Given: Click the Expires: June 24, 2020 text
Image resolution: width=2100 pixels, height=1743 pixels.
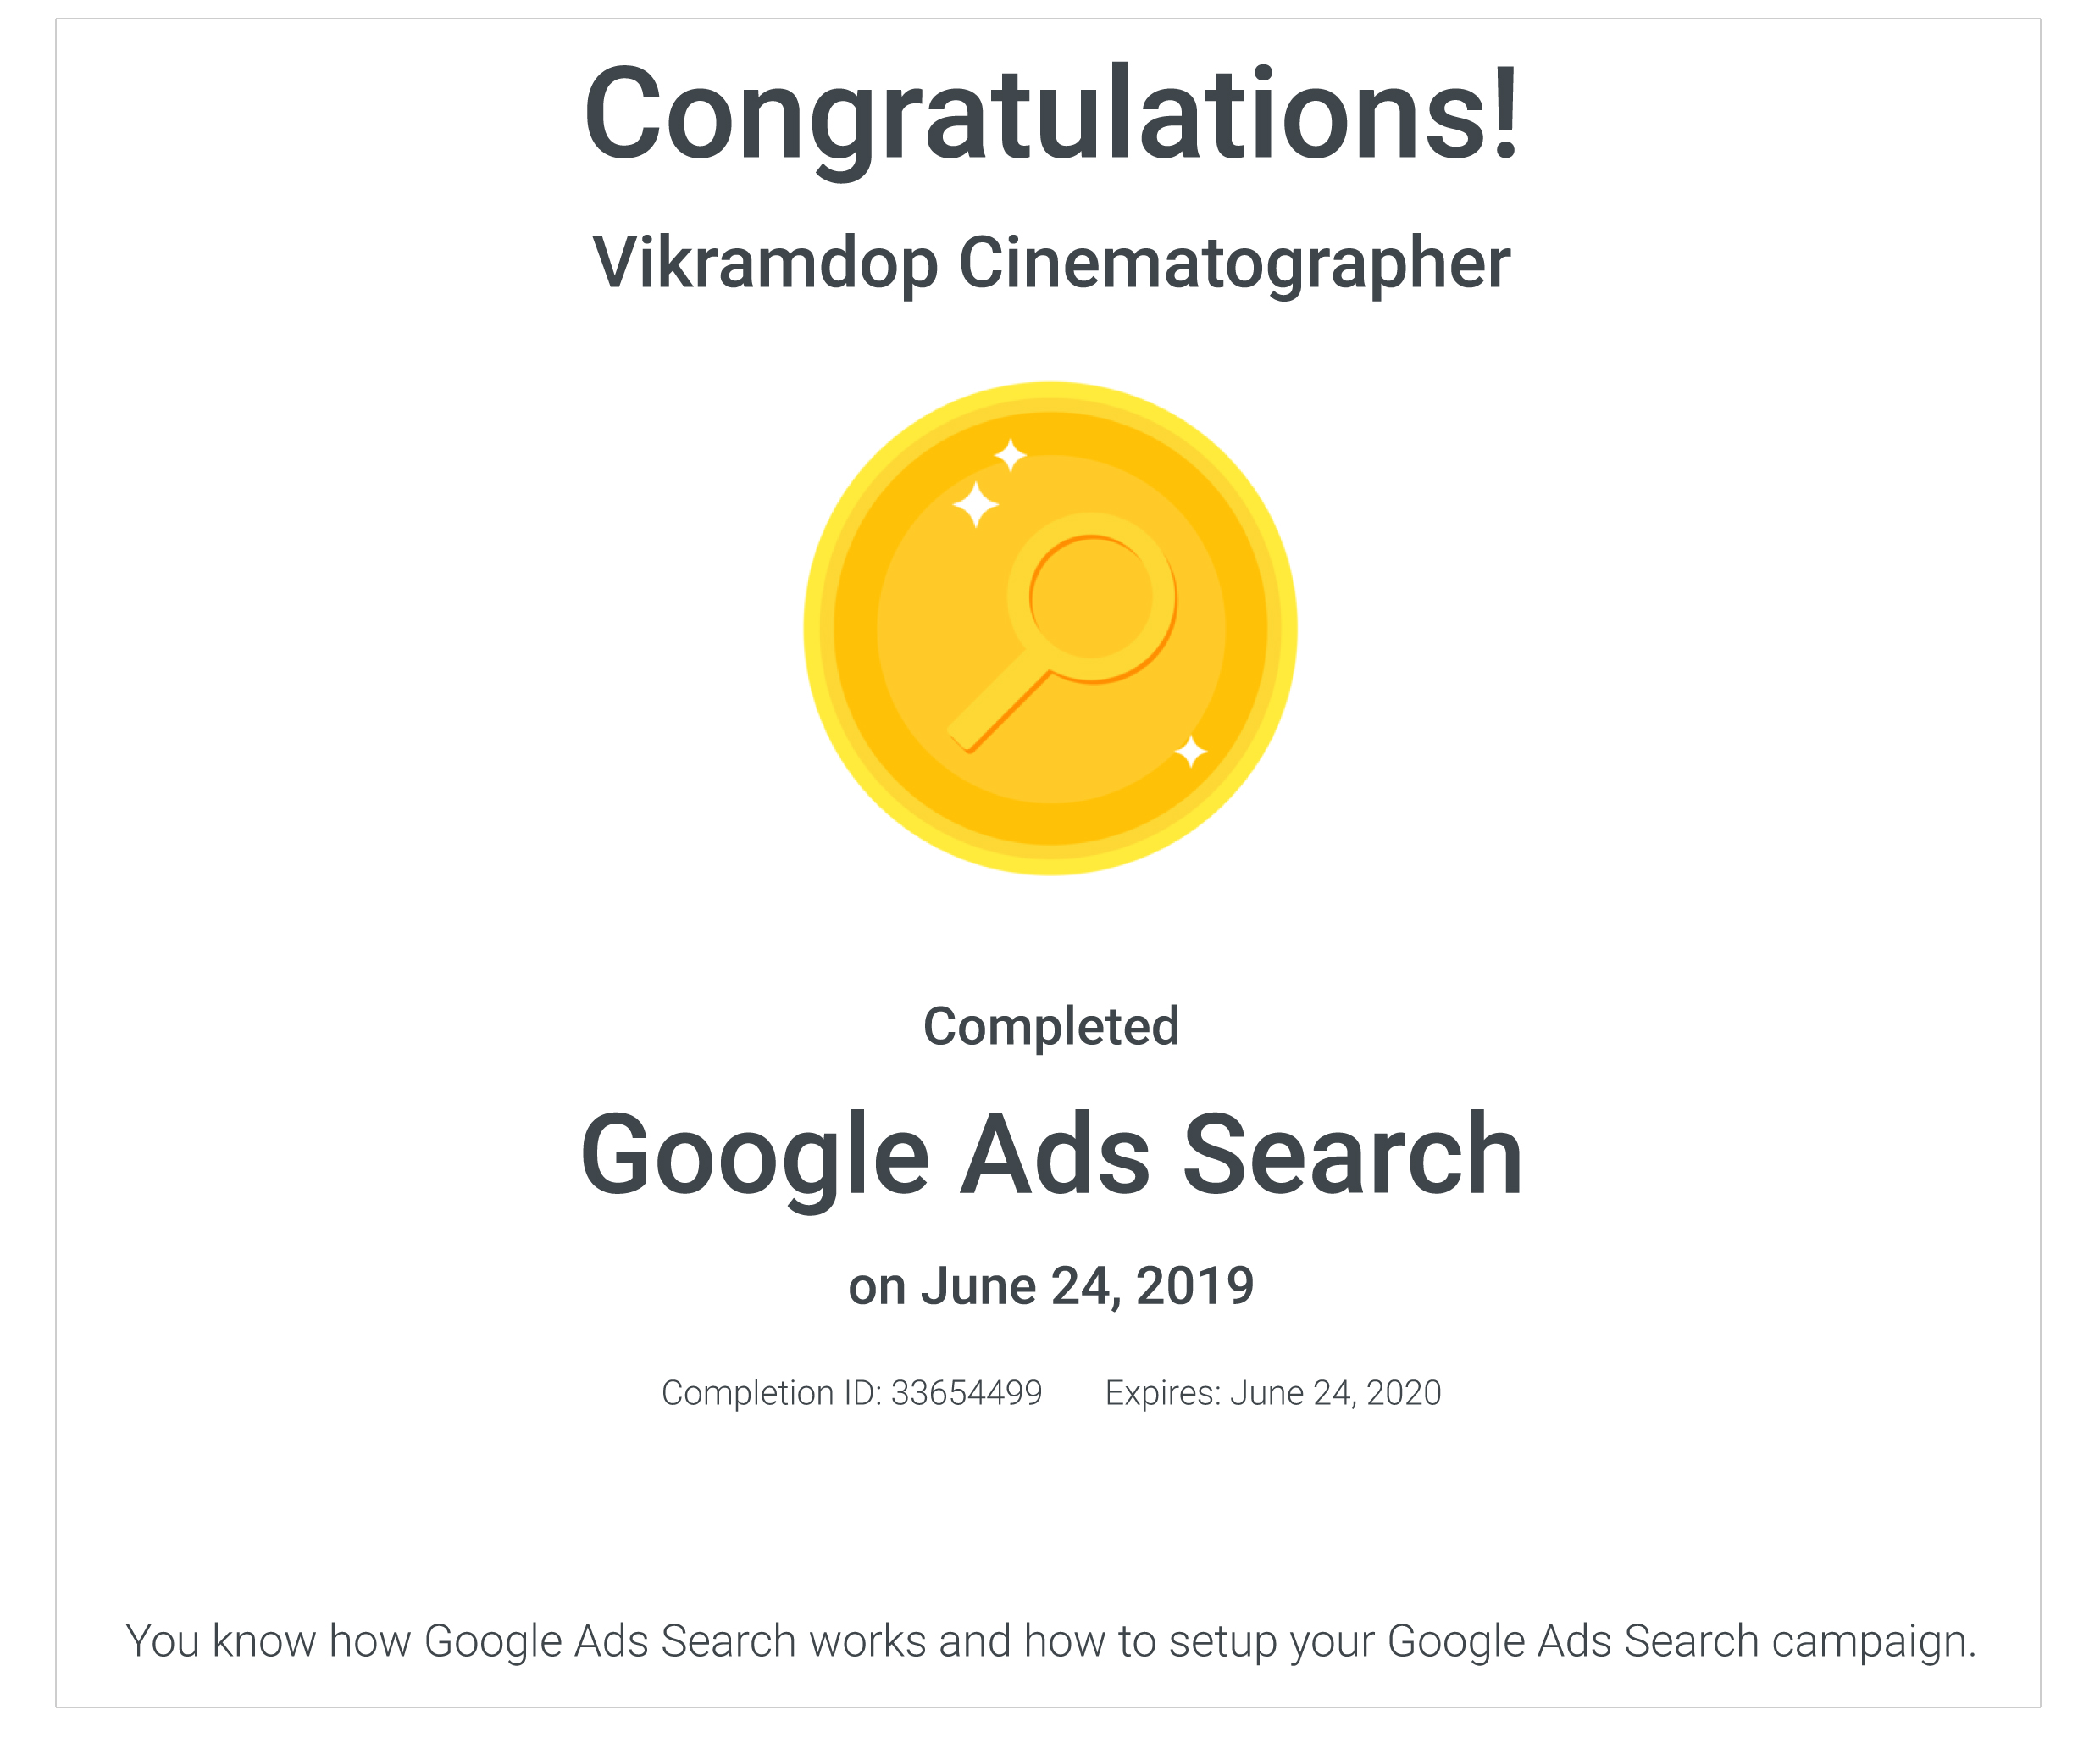Looking at the screenshot, I should point(1273,1393).
